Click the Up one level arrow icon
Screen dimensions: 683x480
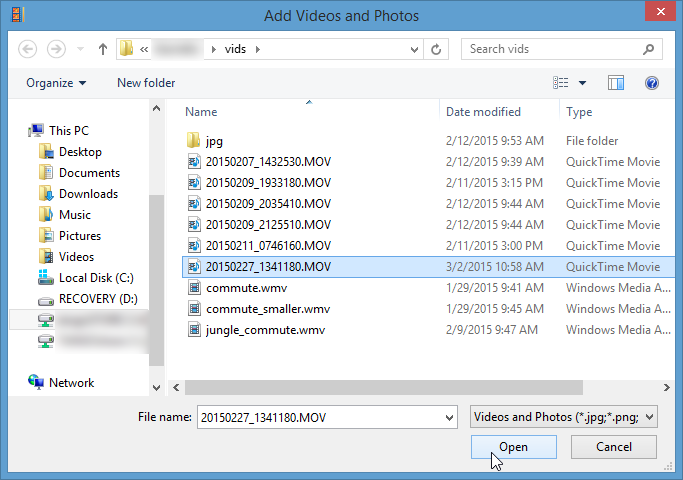[102, 48]
